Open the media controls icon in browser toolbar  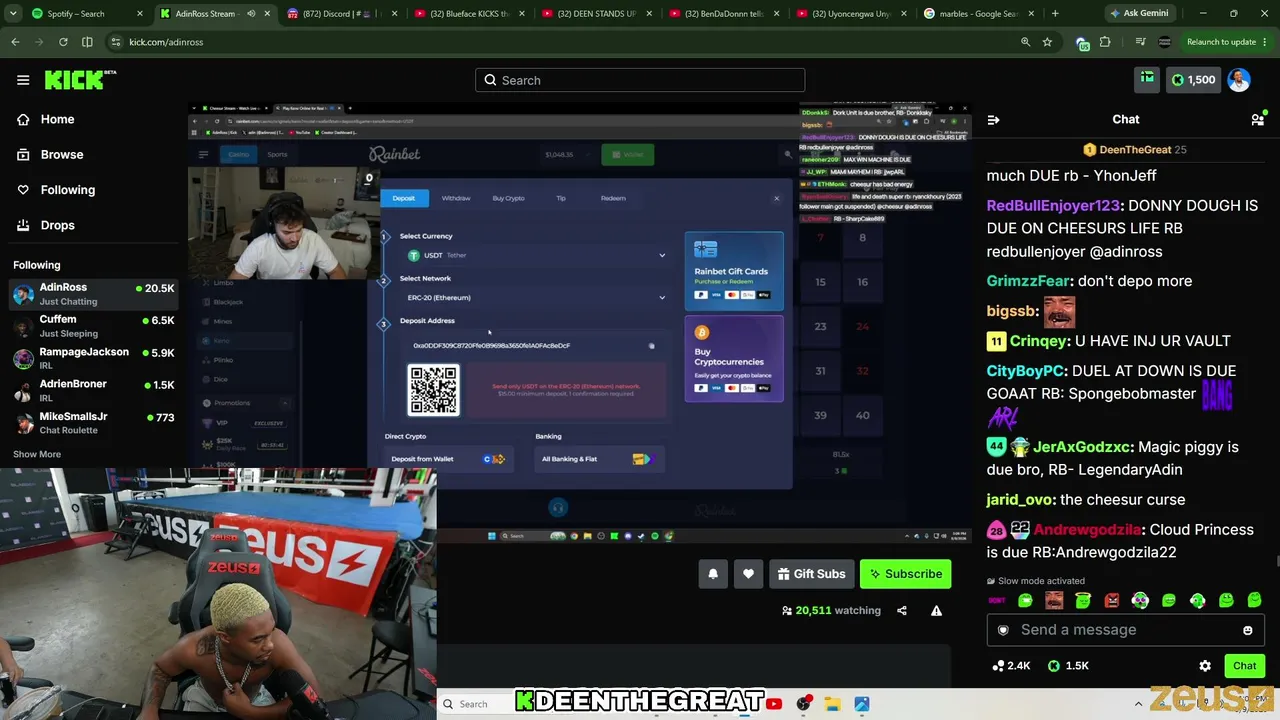pos(1140,42)
